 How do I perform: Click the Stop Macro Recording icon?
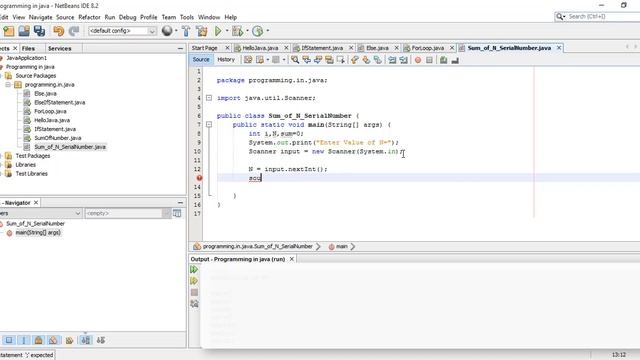429,60
